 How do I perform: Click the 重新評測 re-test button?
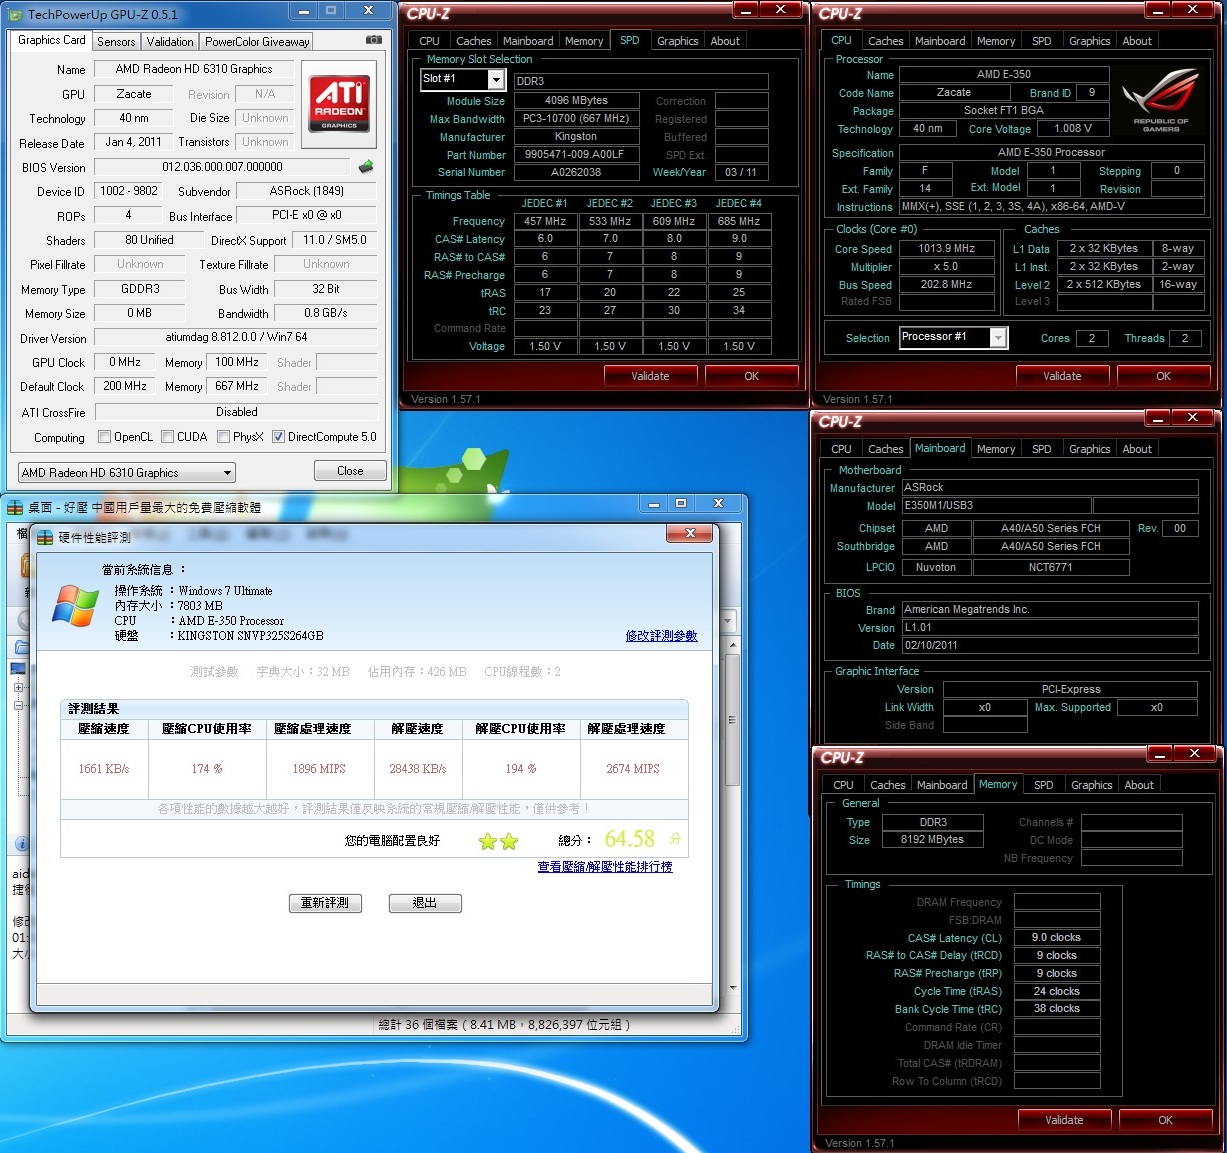[x=325, y=903]
